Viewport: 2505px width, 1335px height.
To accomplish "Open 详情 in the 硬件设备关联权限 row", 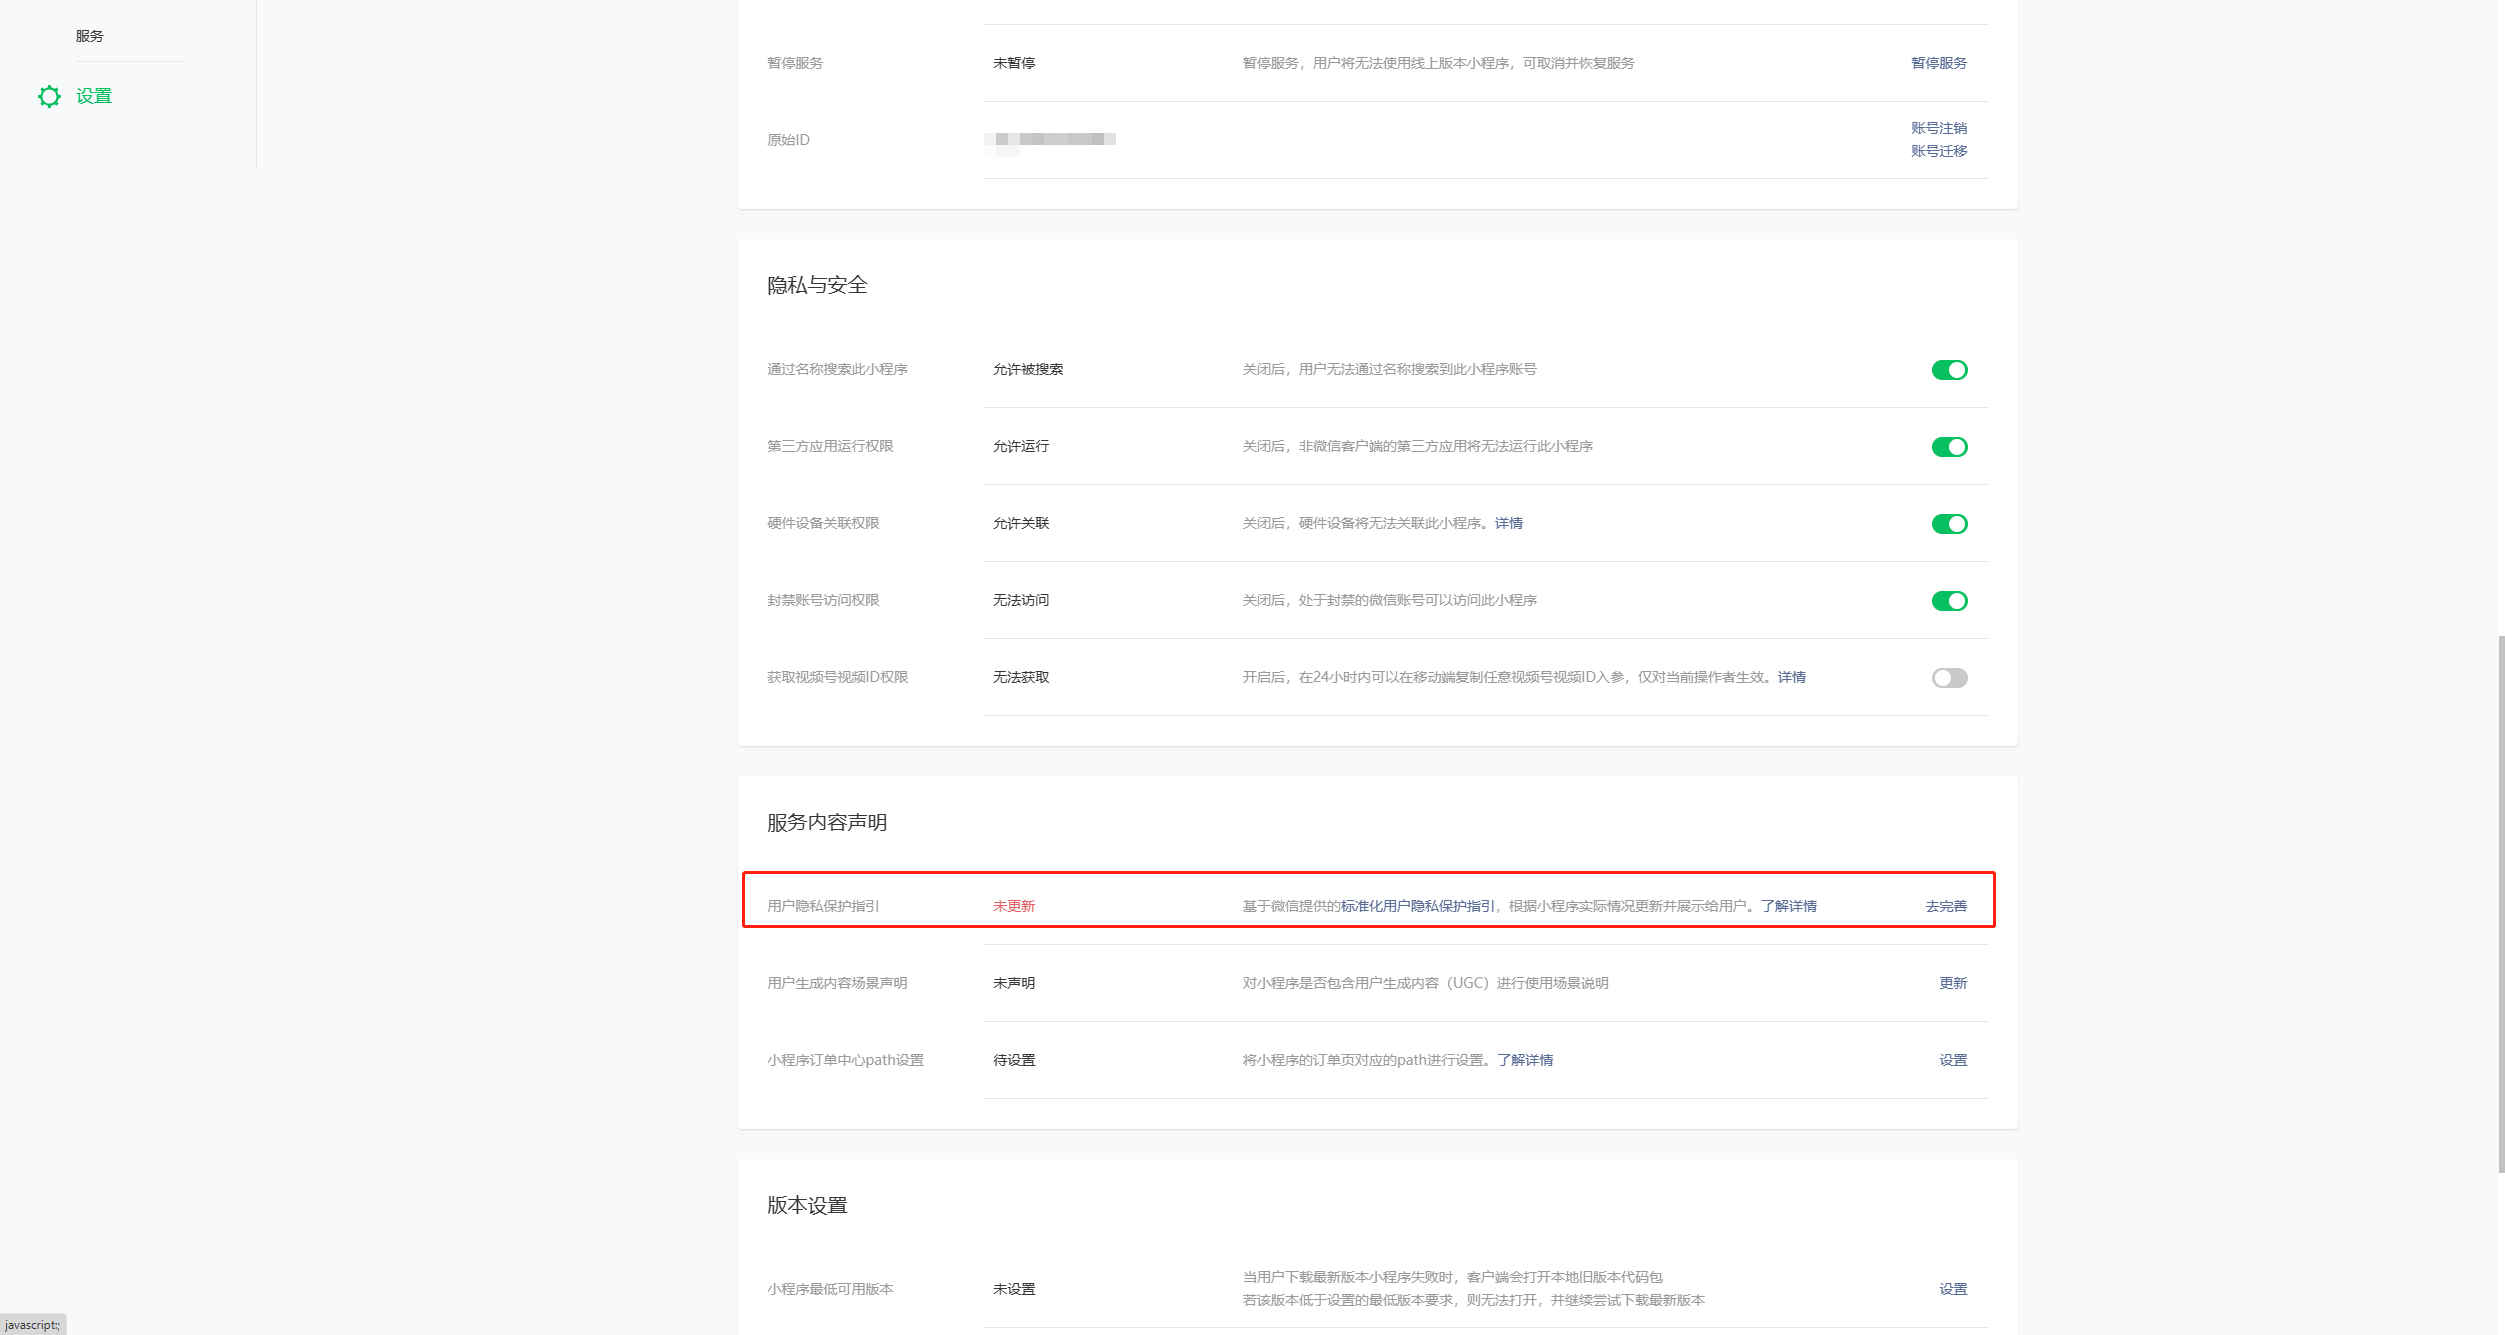I will point(1508,523).
